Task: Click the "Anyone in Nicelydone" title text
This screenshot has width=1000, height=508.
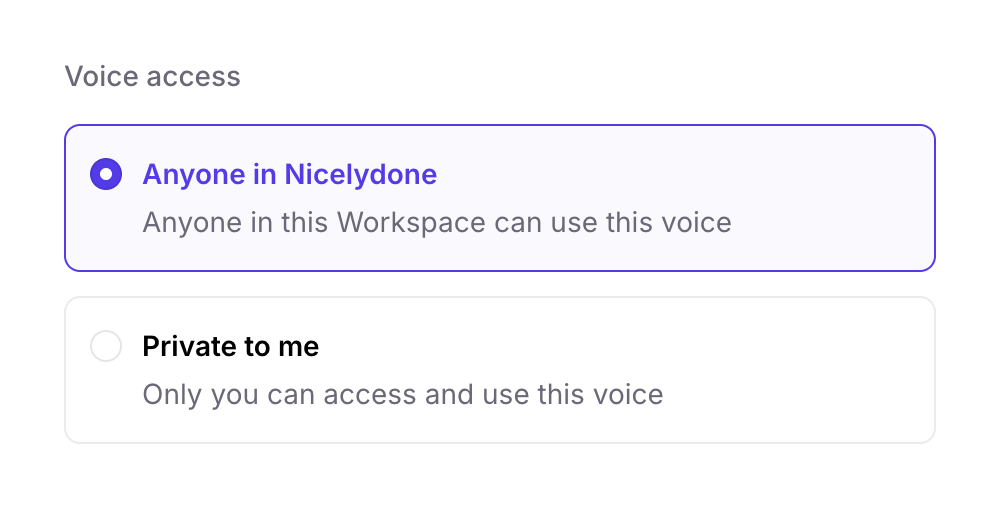Action: point(289,175)
